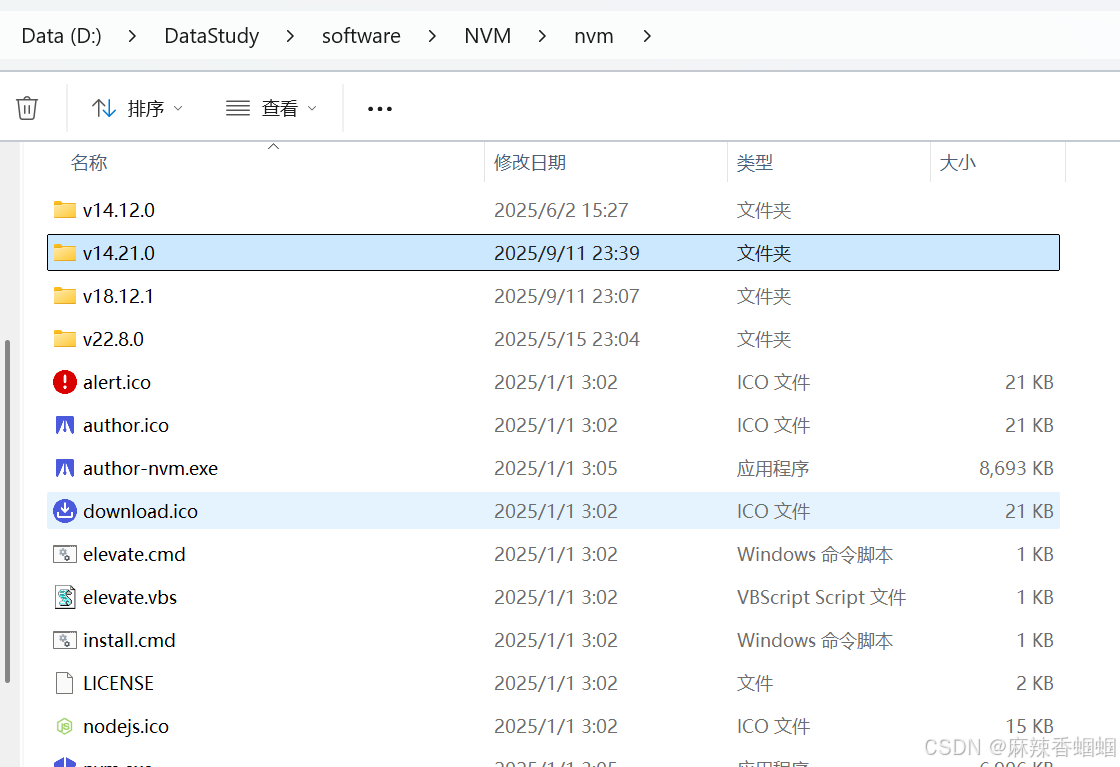This screenshot has height=767, width=1120.
Task: Click the delete (trash) icon in the toolbar
Action: (27, 107)
